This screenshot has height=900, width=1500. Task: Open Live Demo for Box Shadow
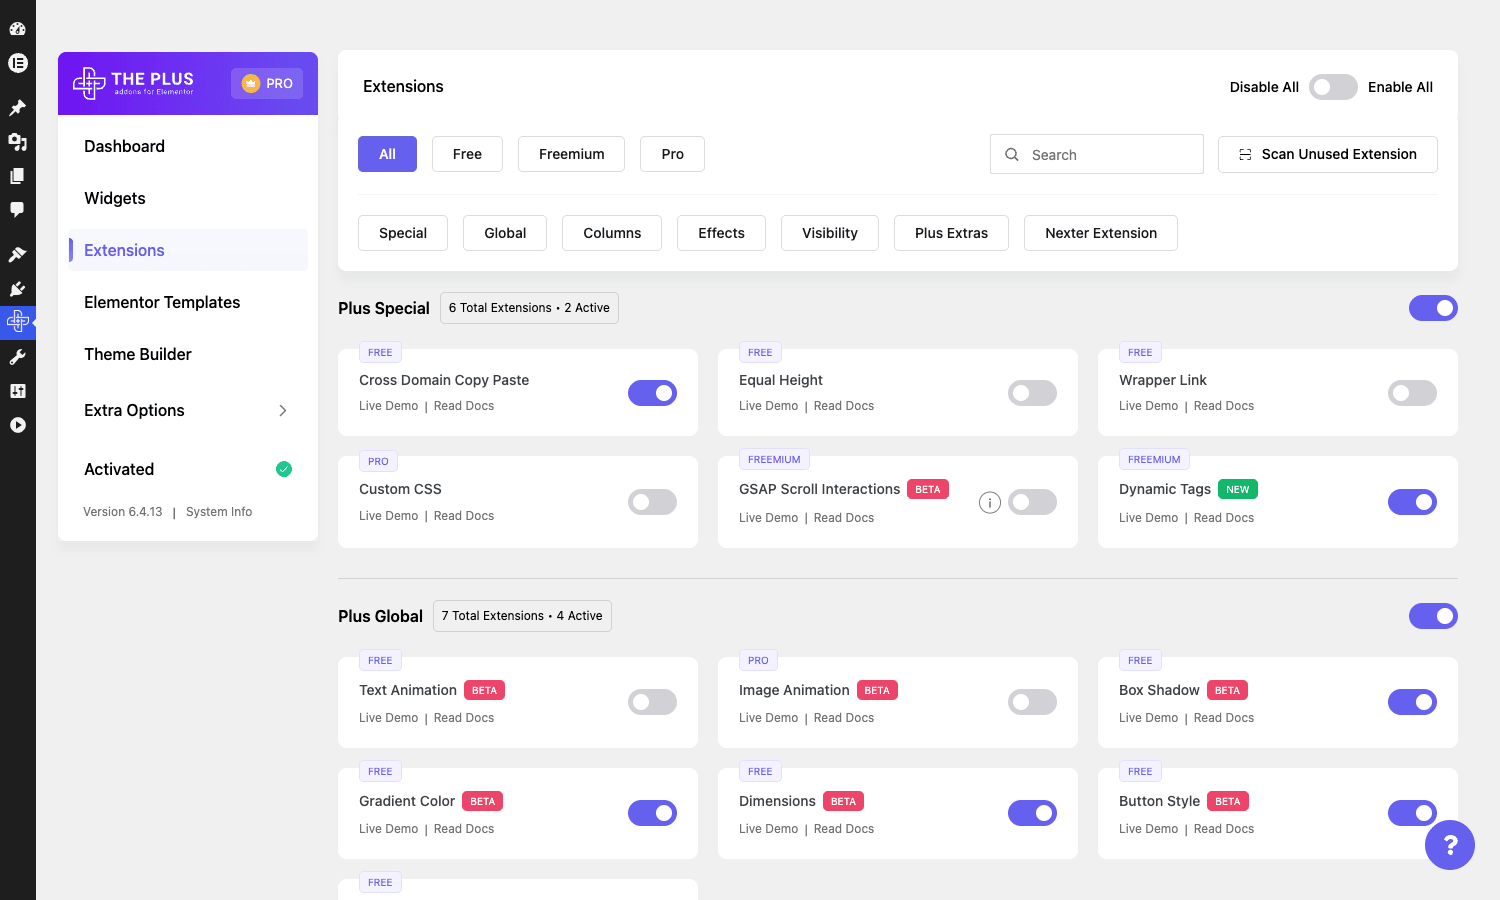point(1149,718)
